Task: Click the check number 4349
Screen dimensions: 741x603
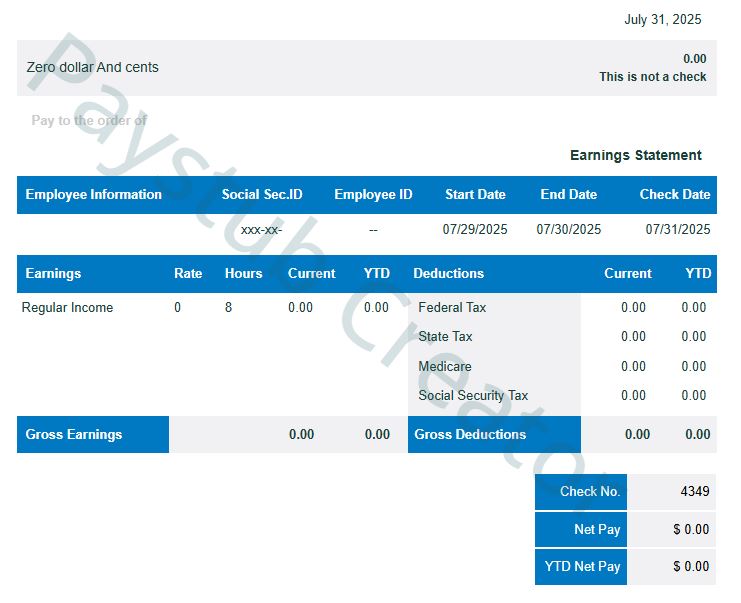Action: pos(694,491)
